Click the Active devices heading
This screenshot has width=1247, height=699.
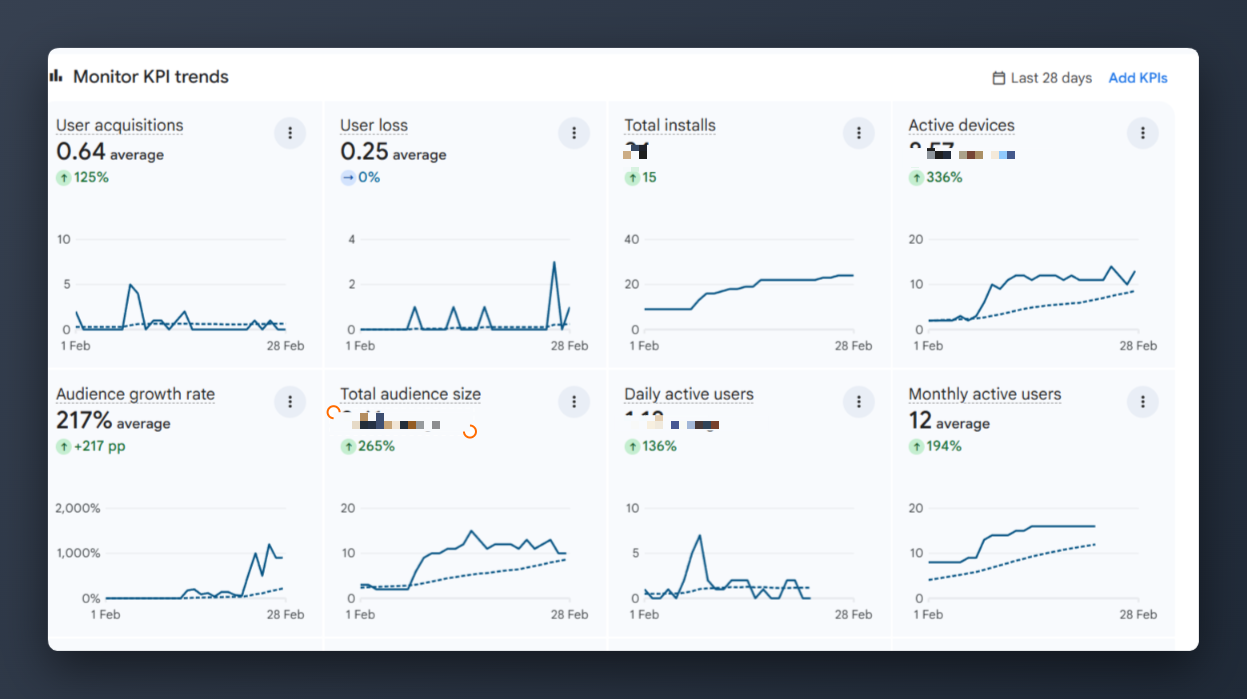(x=961, y=125)
